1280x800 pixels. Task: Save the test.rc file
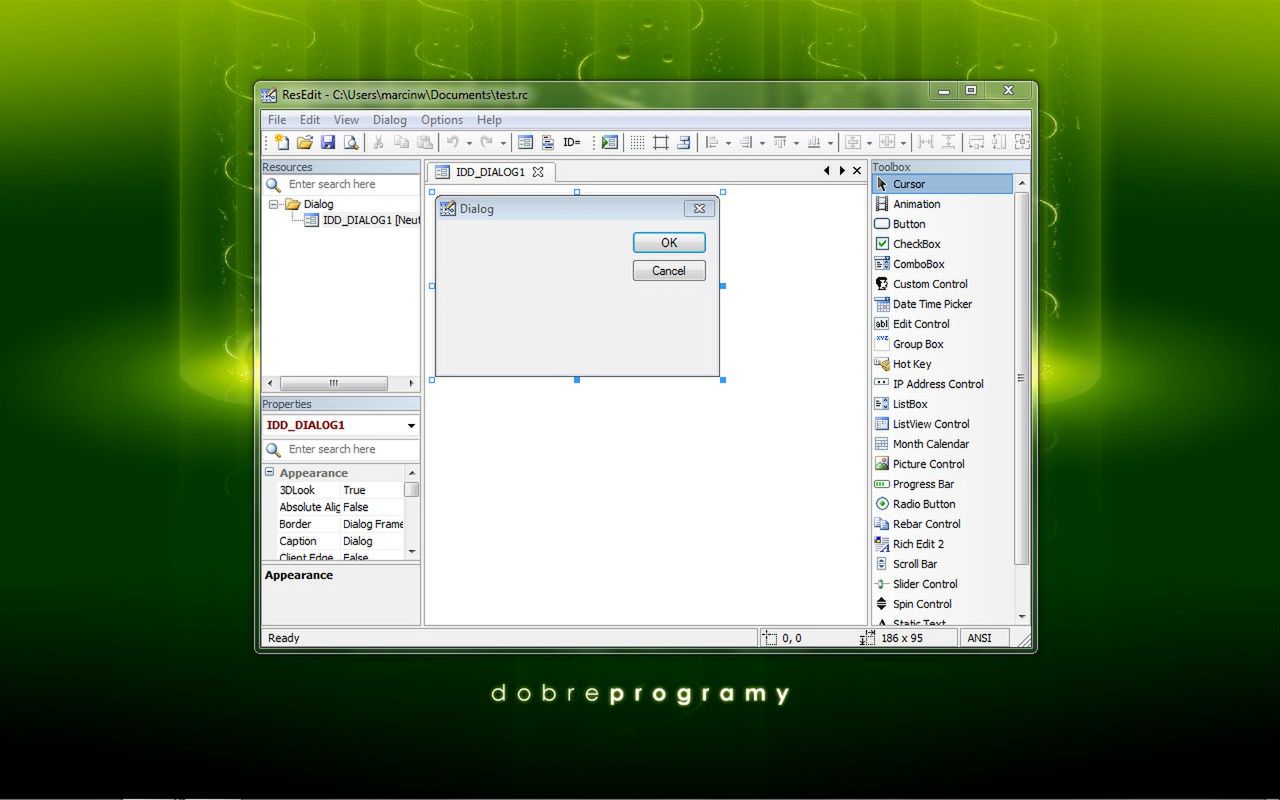[x=329, y=142]
